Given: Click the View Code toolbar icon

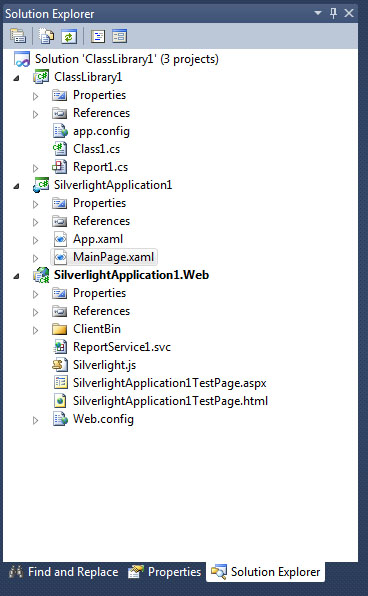Looking at the screenshot, I should click(98, 36).
